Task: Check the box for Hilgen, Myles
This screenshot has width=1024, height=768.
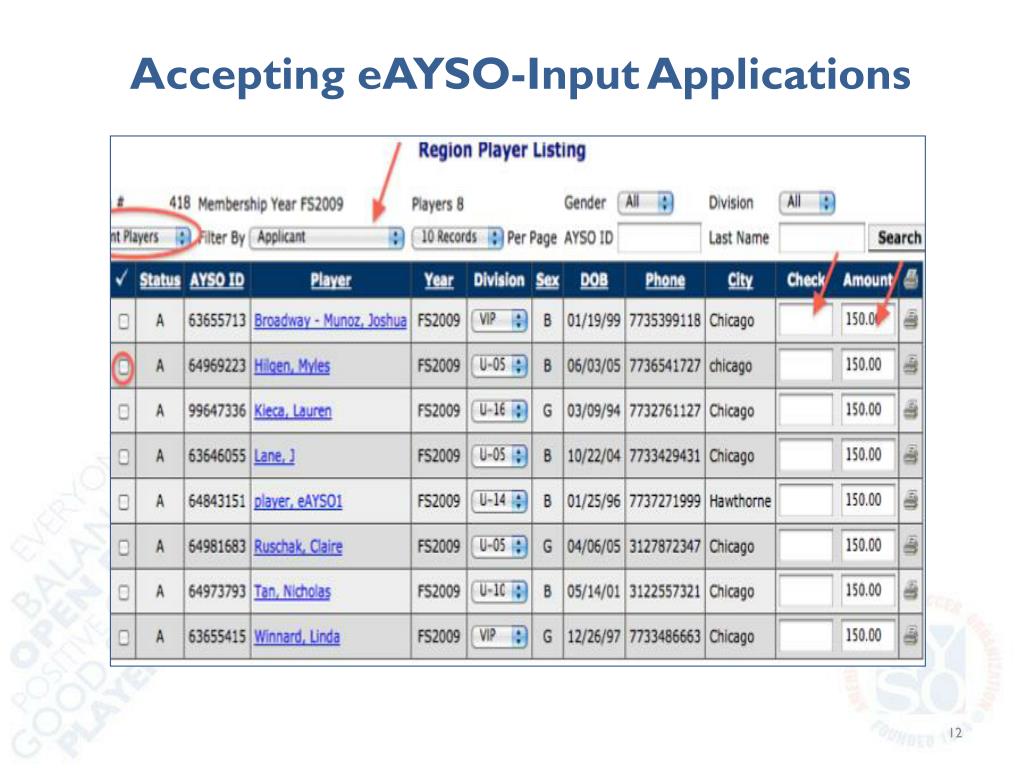Action: (x=123, y=366)
